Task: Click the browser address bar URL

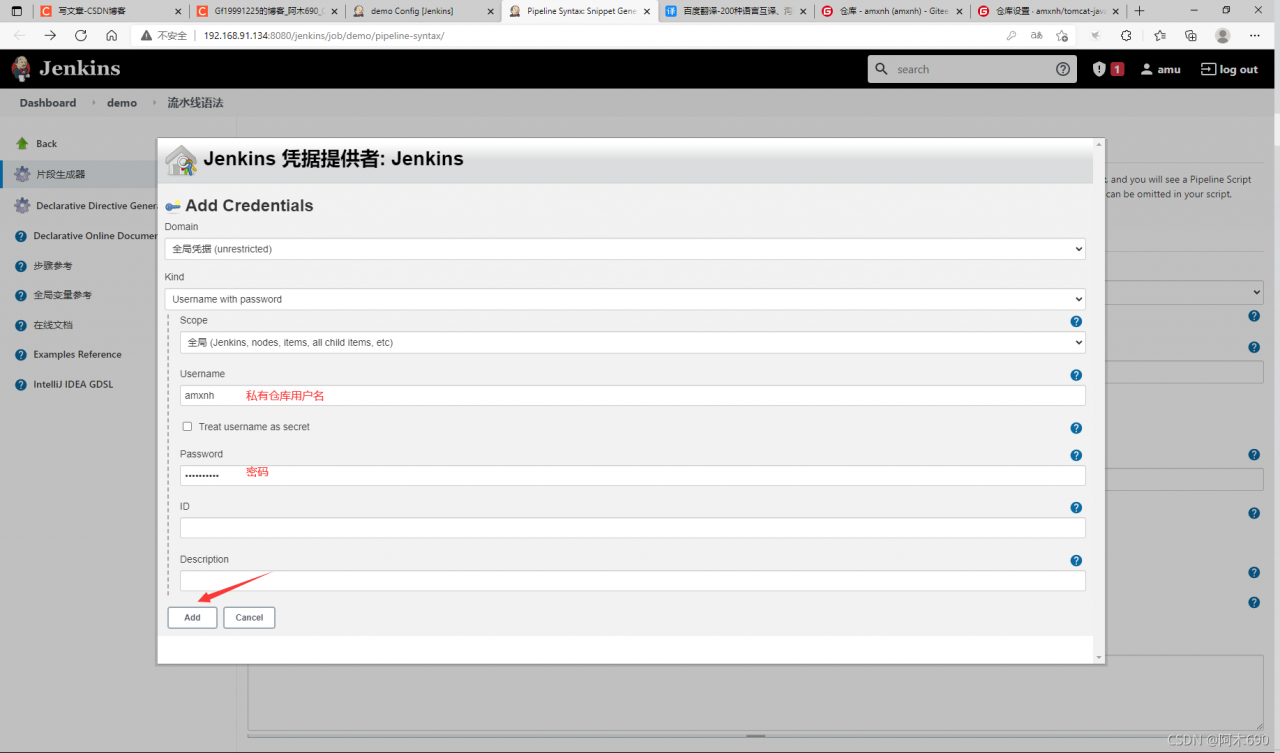Action: click(x=324, y=35)
